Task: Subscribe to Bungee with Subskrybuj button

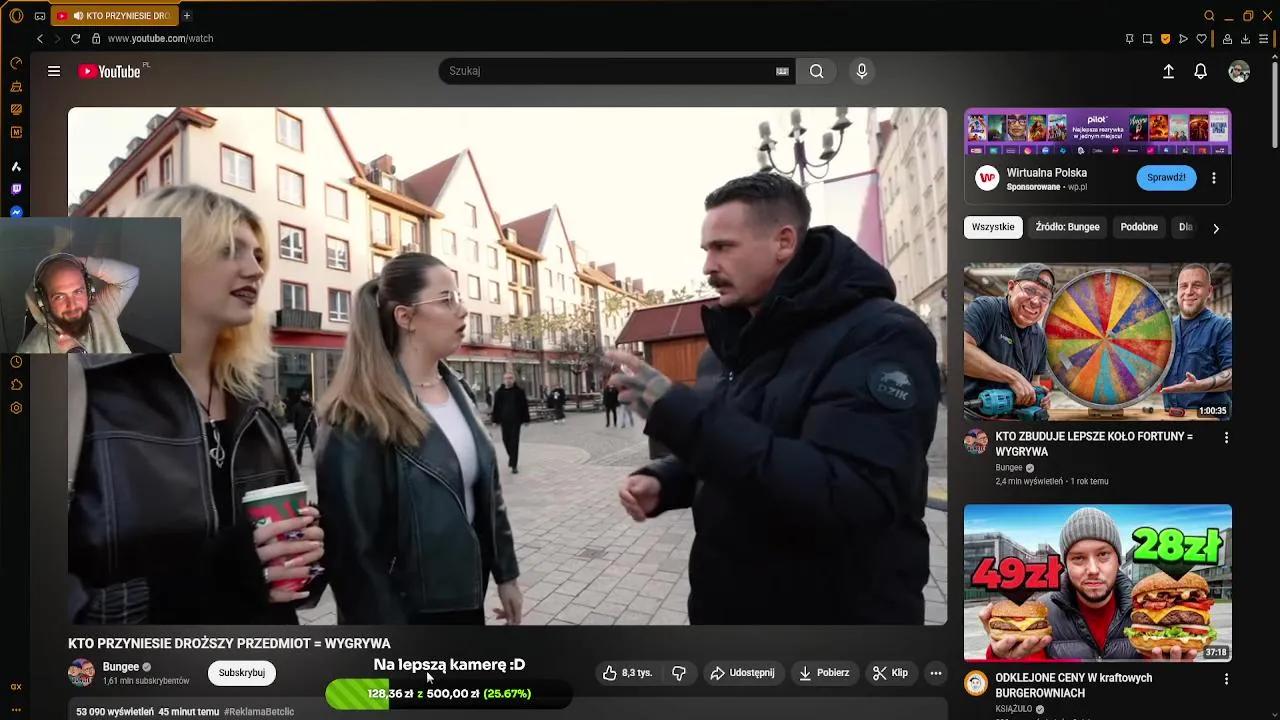Action: (242, 673)
